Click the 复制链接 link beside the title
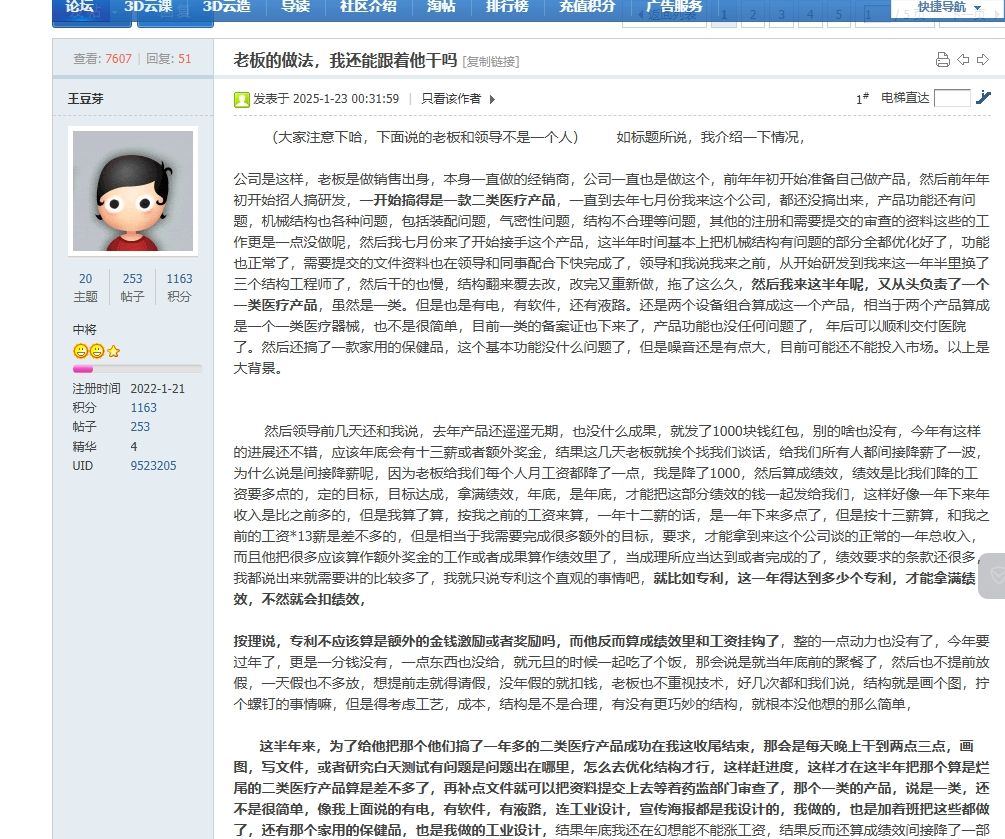The image size is (1005, 839). [491, 62]
